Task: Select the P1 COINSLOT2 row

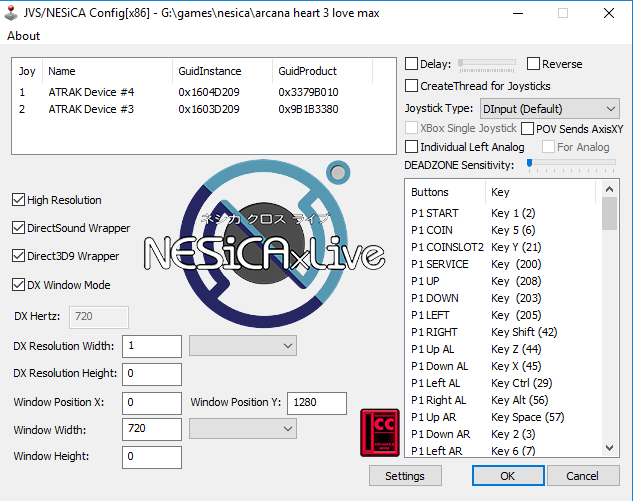Action: (503, 247)
